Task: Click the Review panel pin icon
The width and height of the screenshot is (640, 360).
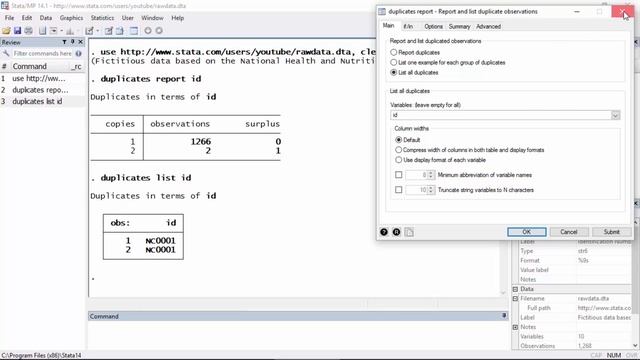Action: point(72,42)
